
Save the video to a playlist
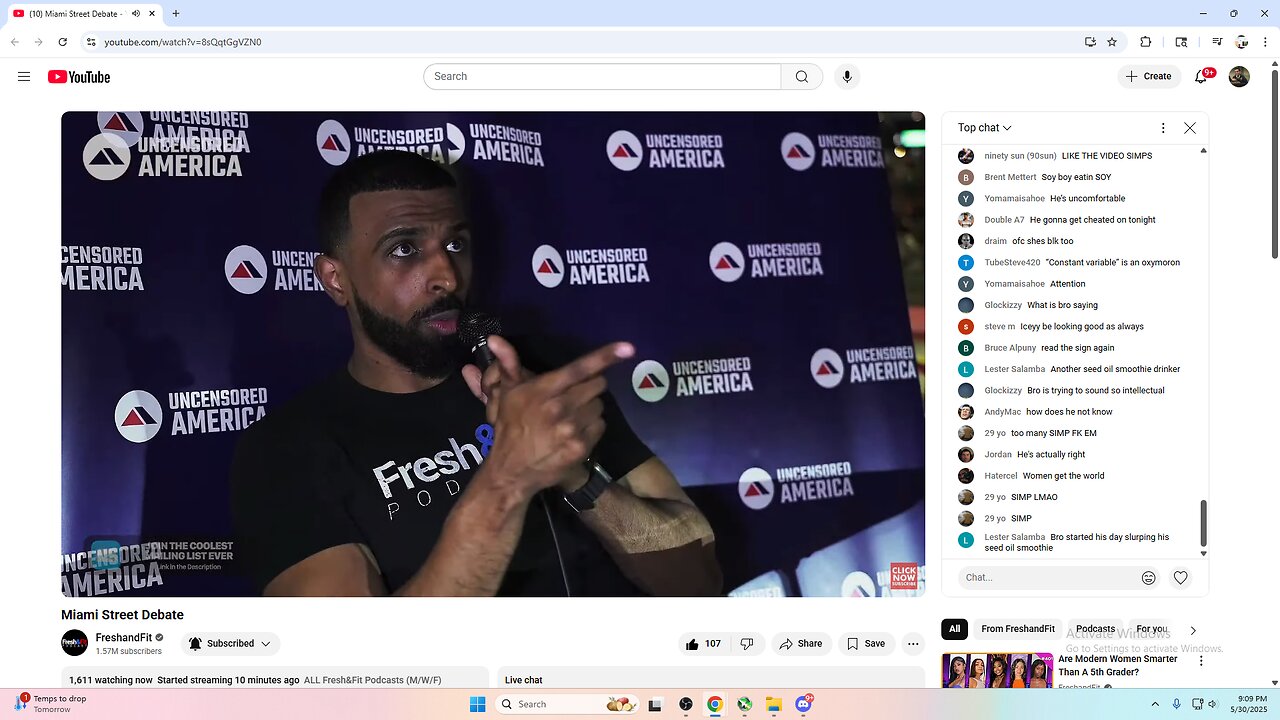pos(866,644)
